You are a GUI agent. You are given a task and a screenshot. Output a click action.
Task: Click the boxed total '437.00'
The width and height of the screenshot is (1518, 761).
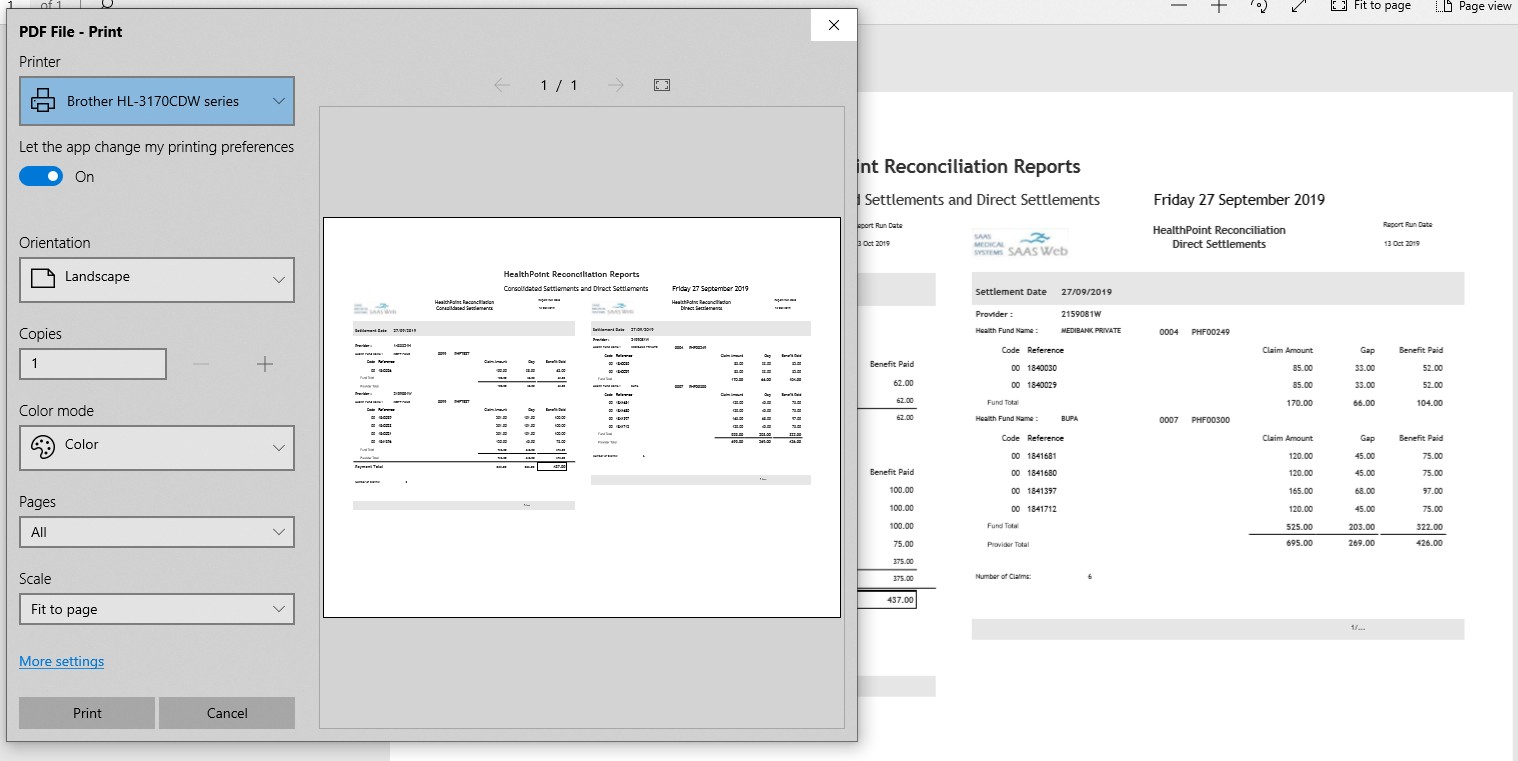[x=887, y=600]
